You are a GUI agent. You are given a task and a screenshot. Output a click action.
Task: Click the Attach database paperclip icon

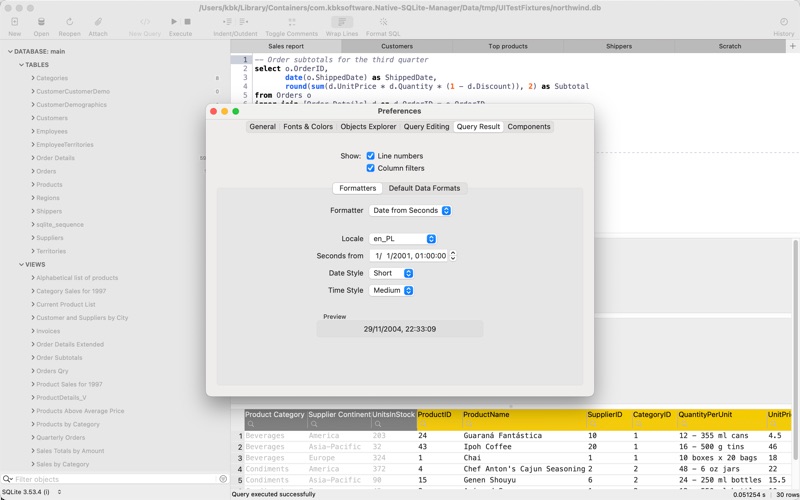98,22
